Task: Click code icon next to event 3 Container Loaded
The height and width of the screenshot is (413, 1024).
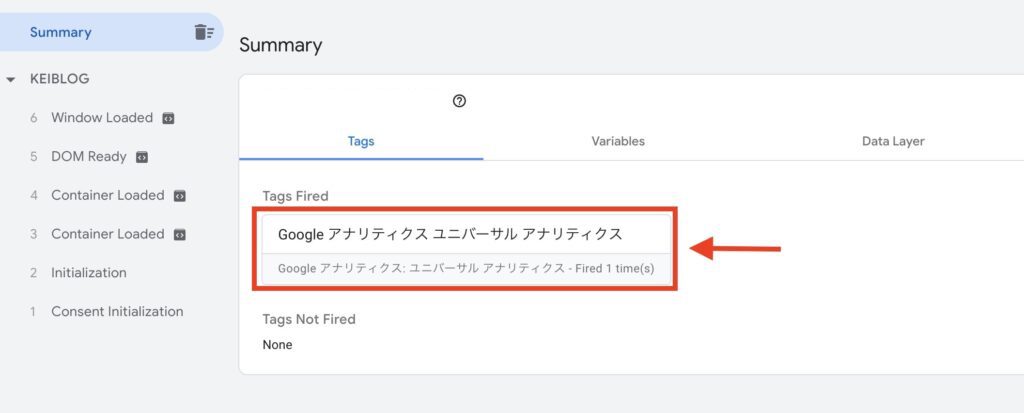Action: tap(180, 235)
